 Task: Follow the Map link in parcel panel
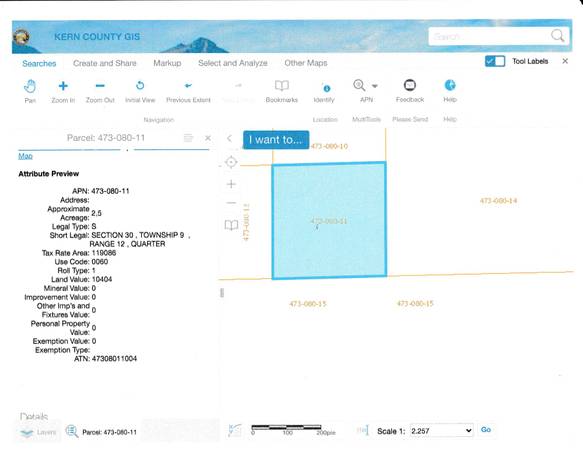[25, 156]
